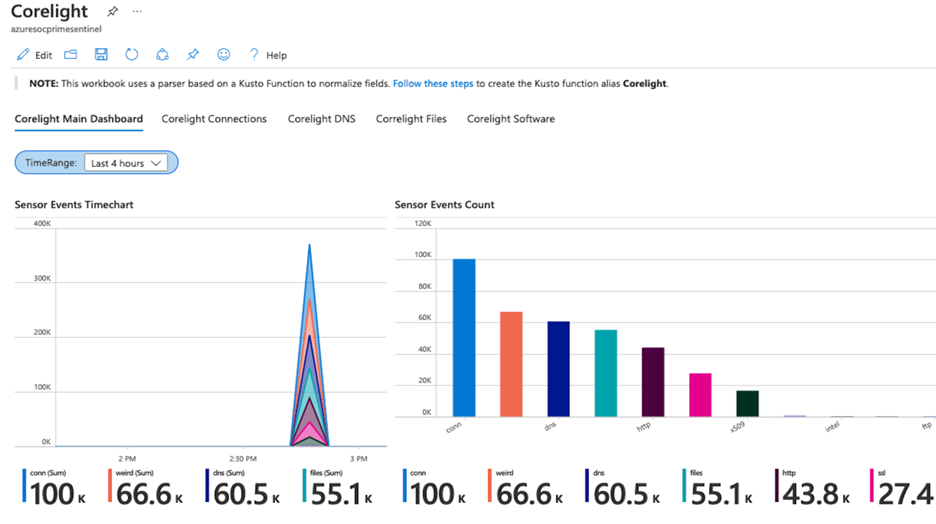Pin workbook using toolbar pin icon
The height and width of the screenshot is (524, 936).
click(x=192, y=55)
